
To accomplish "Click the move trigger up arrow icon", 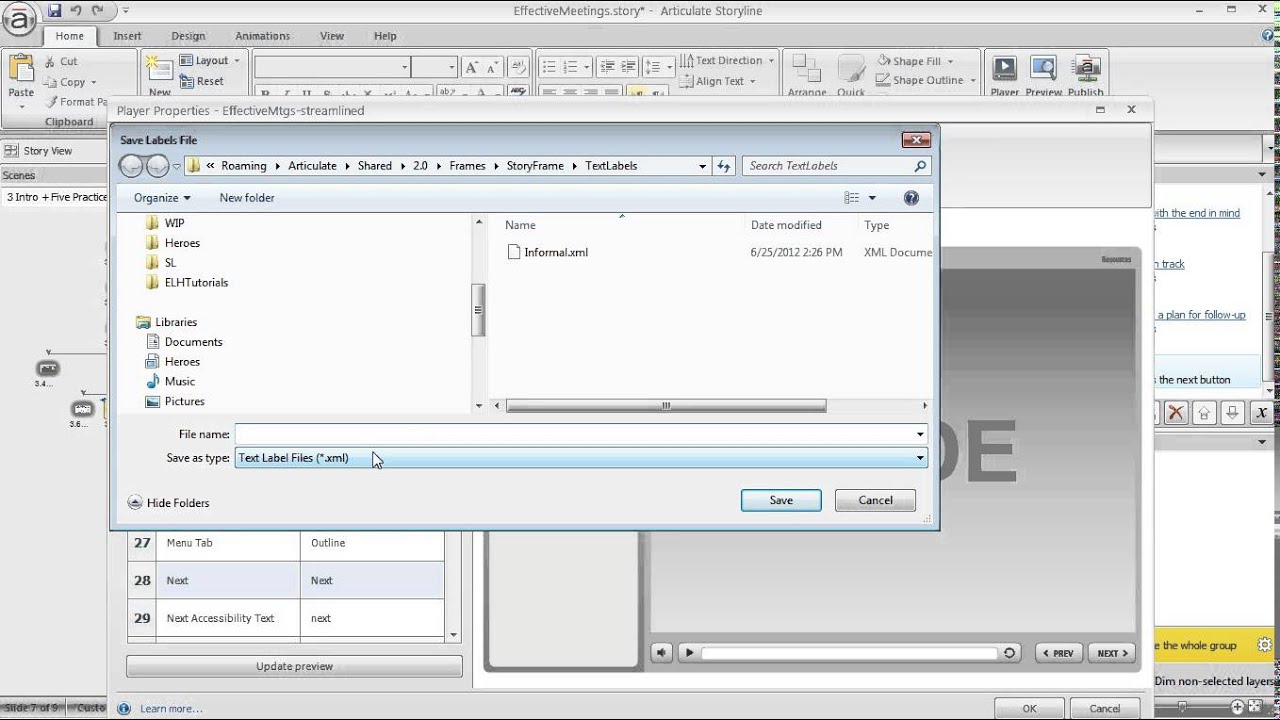I will (1204, 413).
